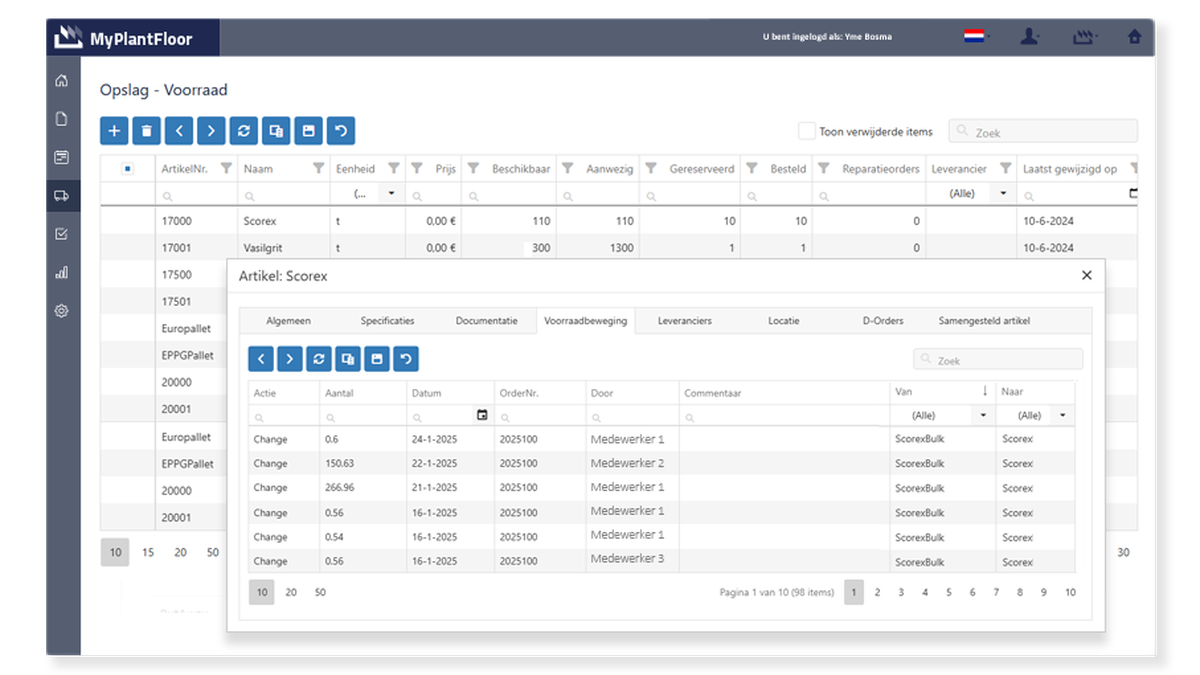This screenshot has width=1200, height=675.
Task: Open the settings gear in left sidebar
Action: [x=62, y=311]
